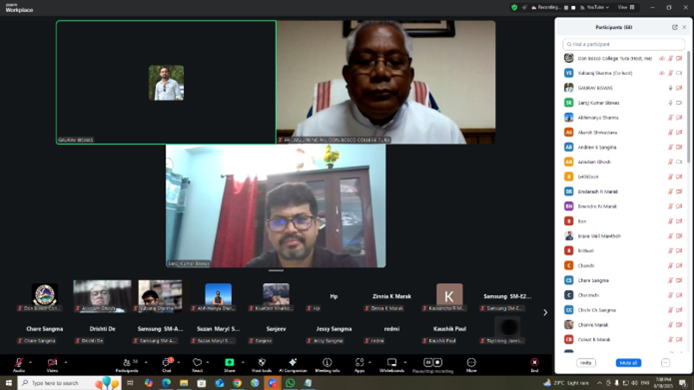Select Arindam Ghosh thumbnail in gallery strip

[x=102, y=296]
